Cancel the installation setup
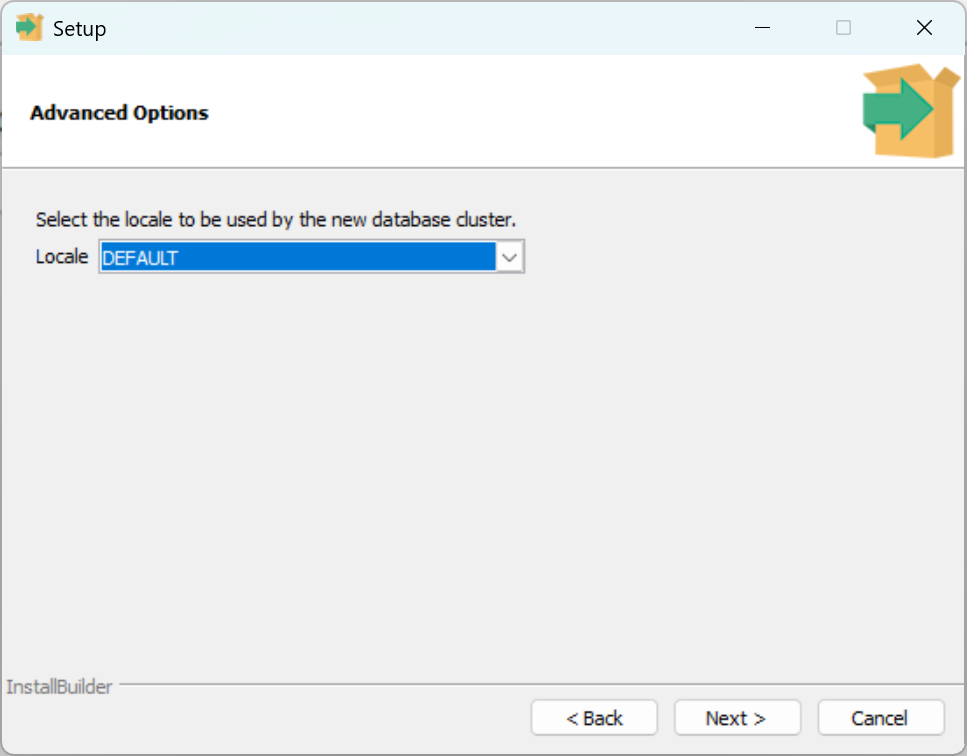 [880, 718]
